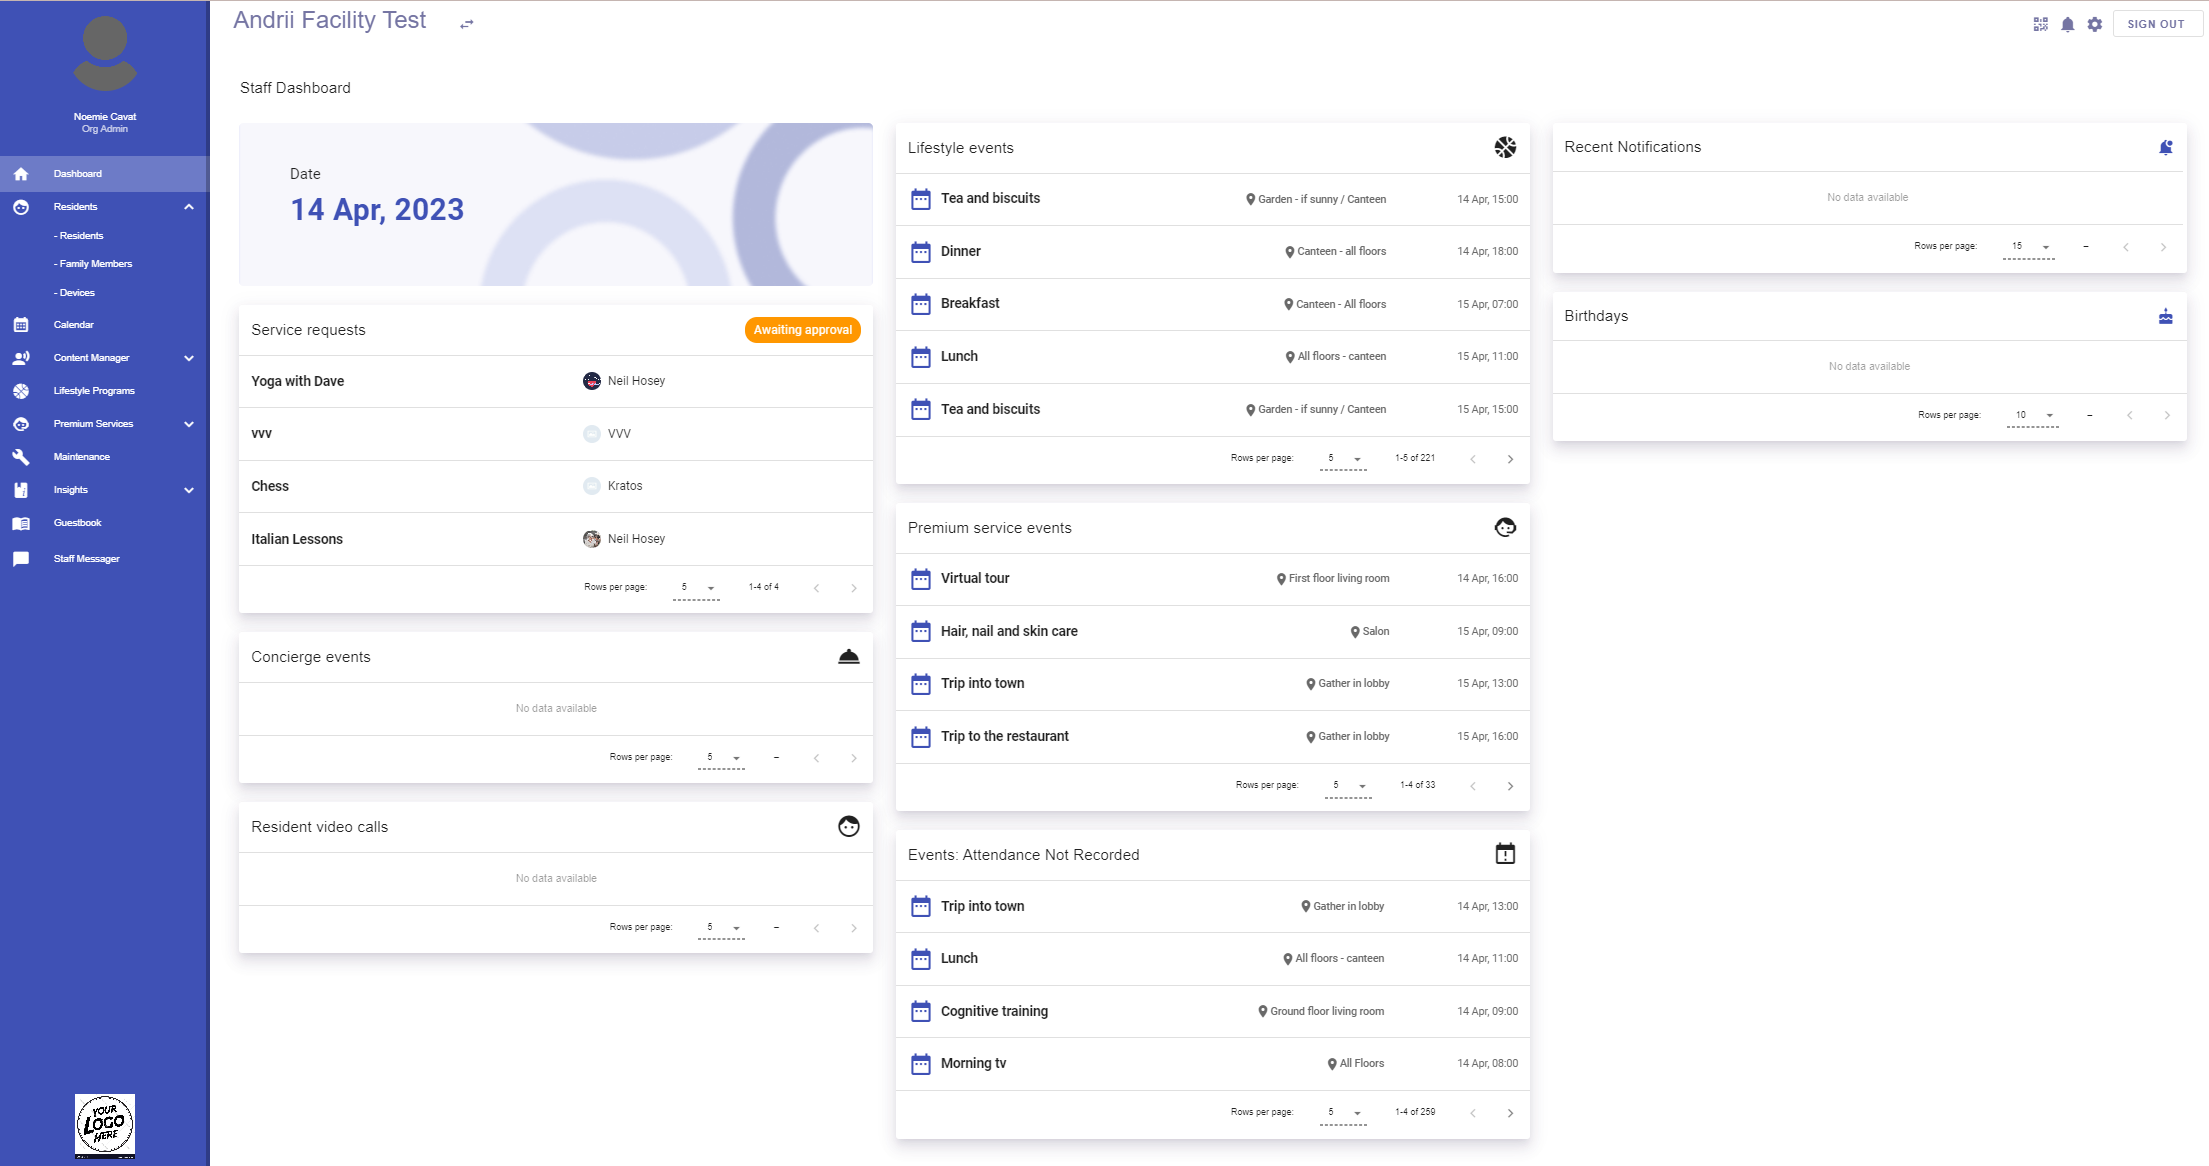Click the notification bell icon
This screenshot has width=2209, height=1166.
pos(2067,24)
